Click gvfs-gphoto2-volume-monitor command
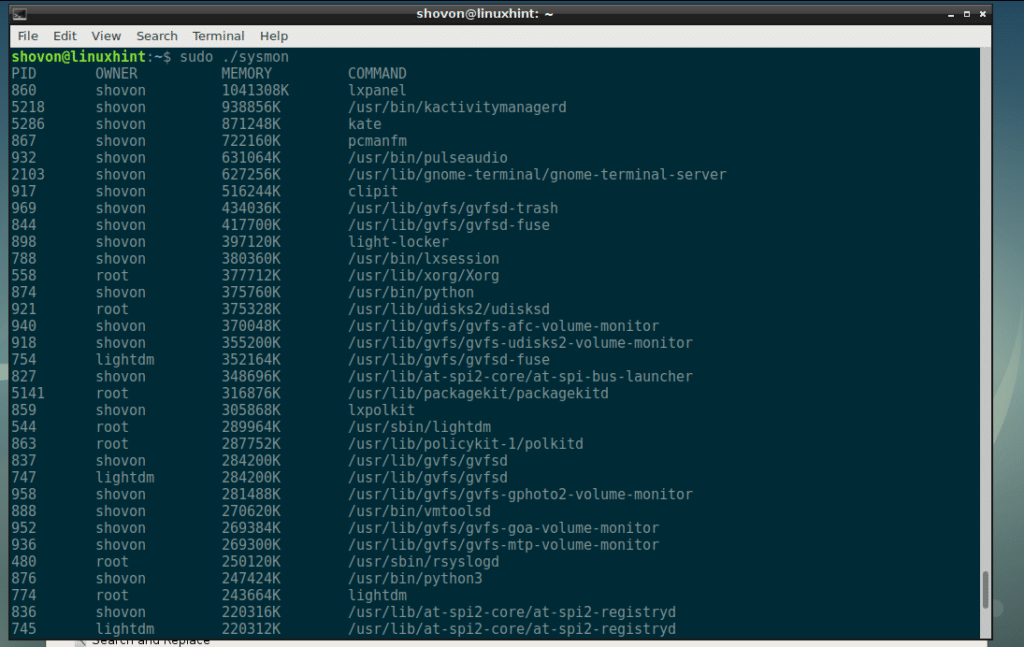The image size is (1024, 647). 520,495
